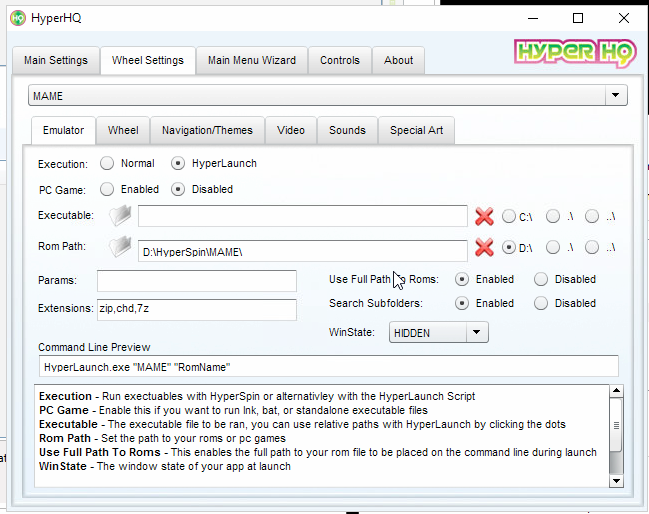This screenshot has width=649, height=514.
Task: Clear Rom Path with red X icon
Action: coord(484,249)
